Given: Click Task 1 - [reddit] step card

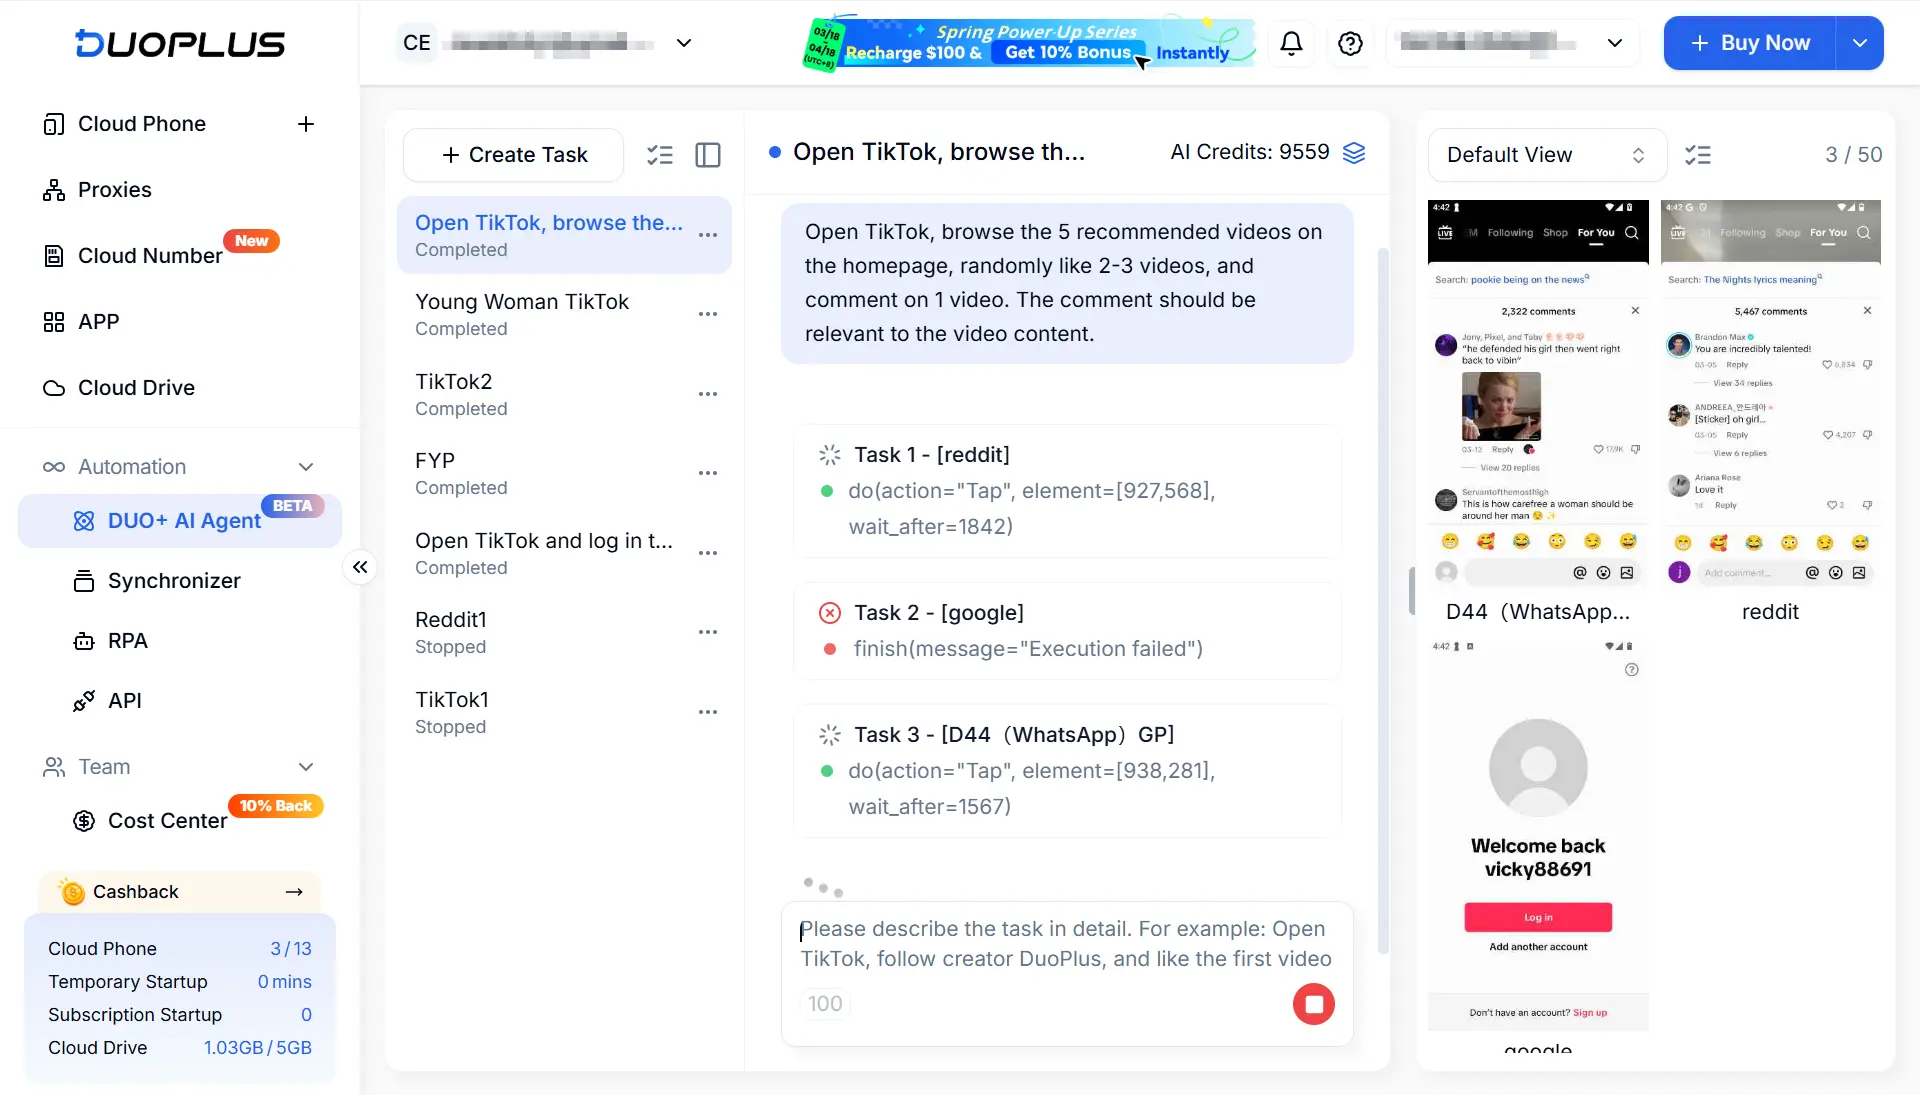Looking at the screenshot, I should 1067,491.
